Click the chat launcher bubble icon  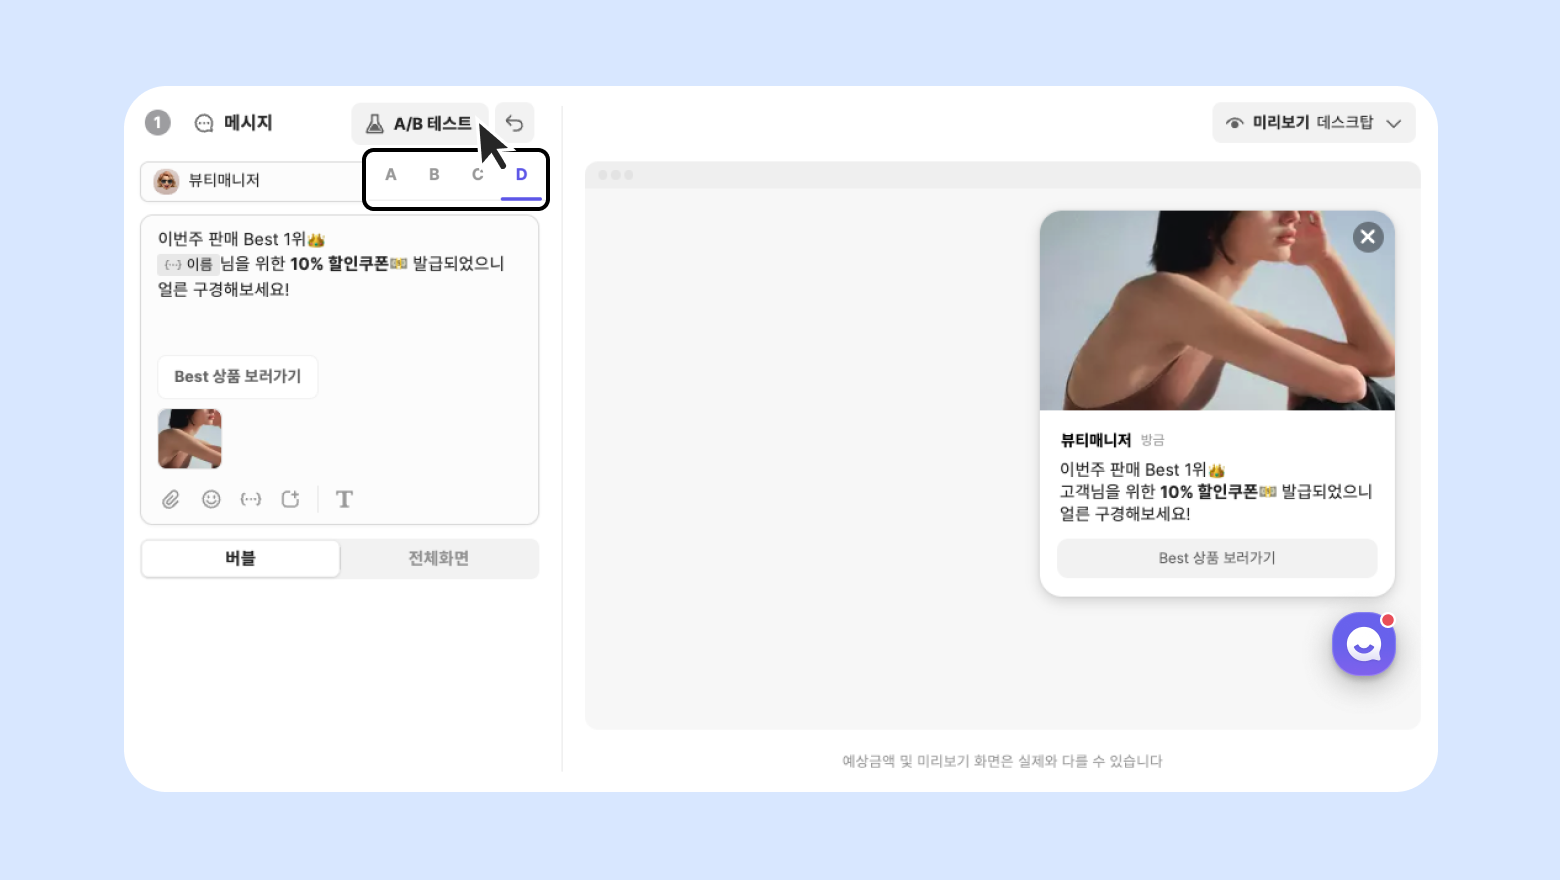[1364, 644]
